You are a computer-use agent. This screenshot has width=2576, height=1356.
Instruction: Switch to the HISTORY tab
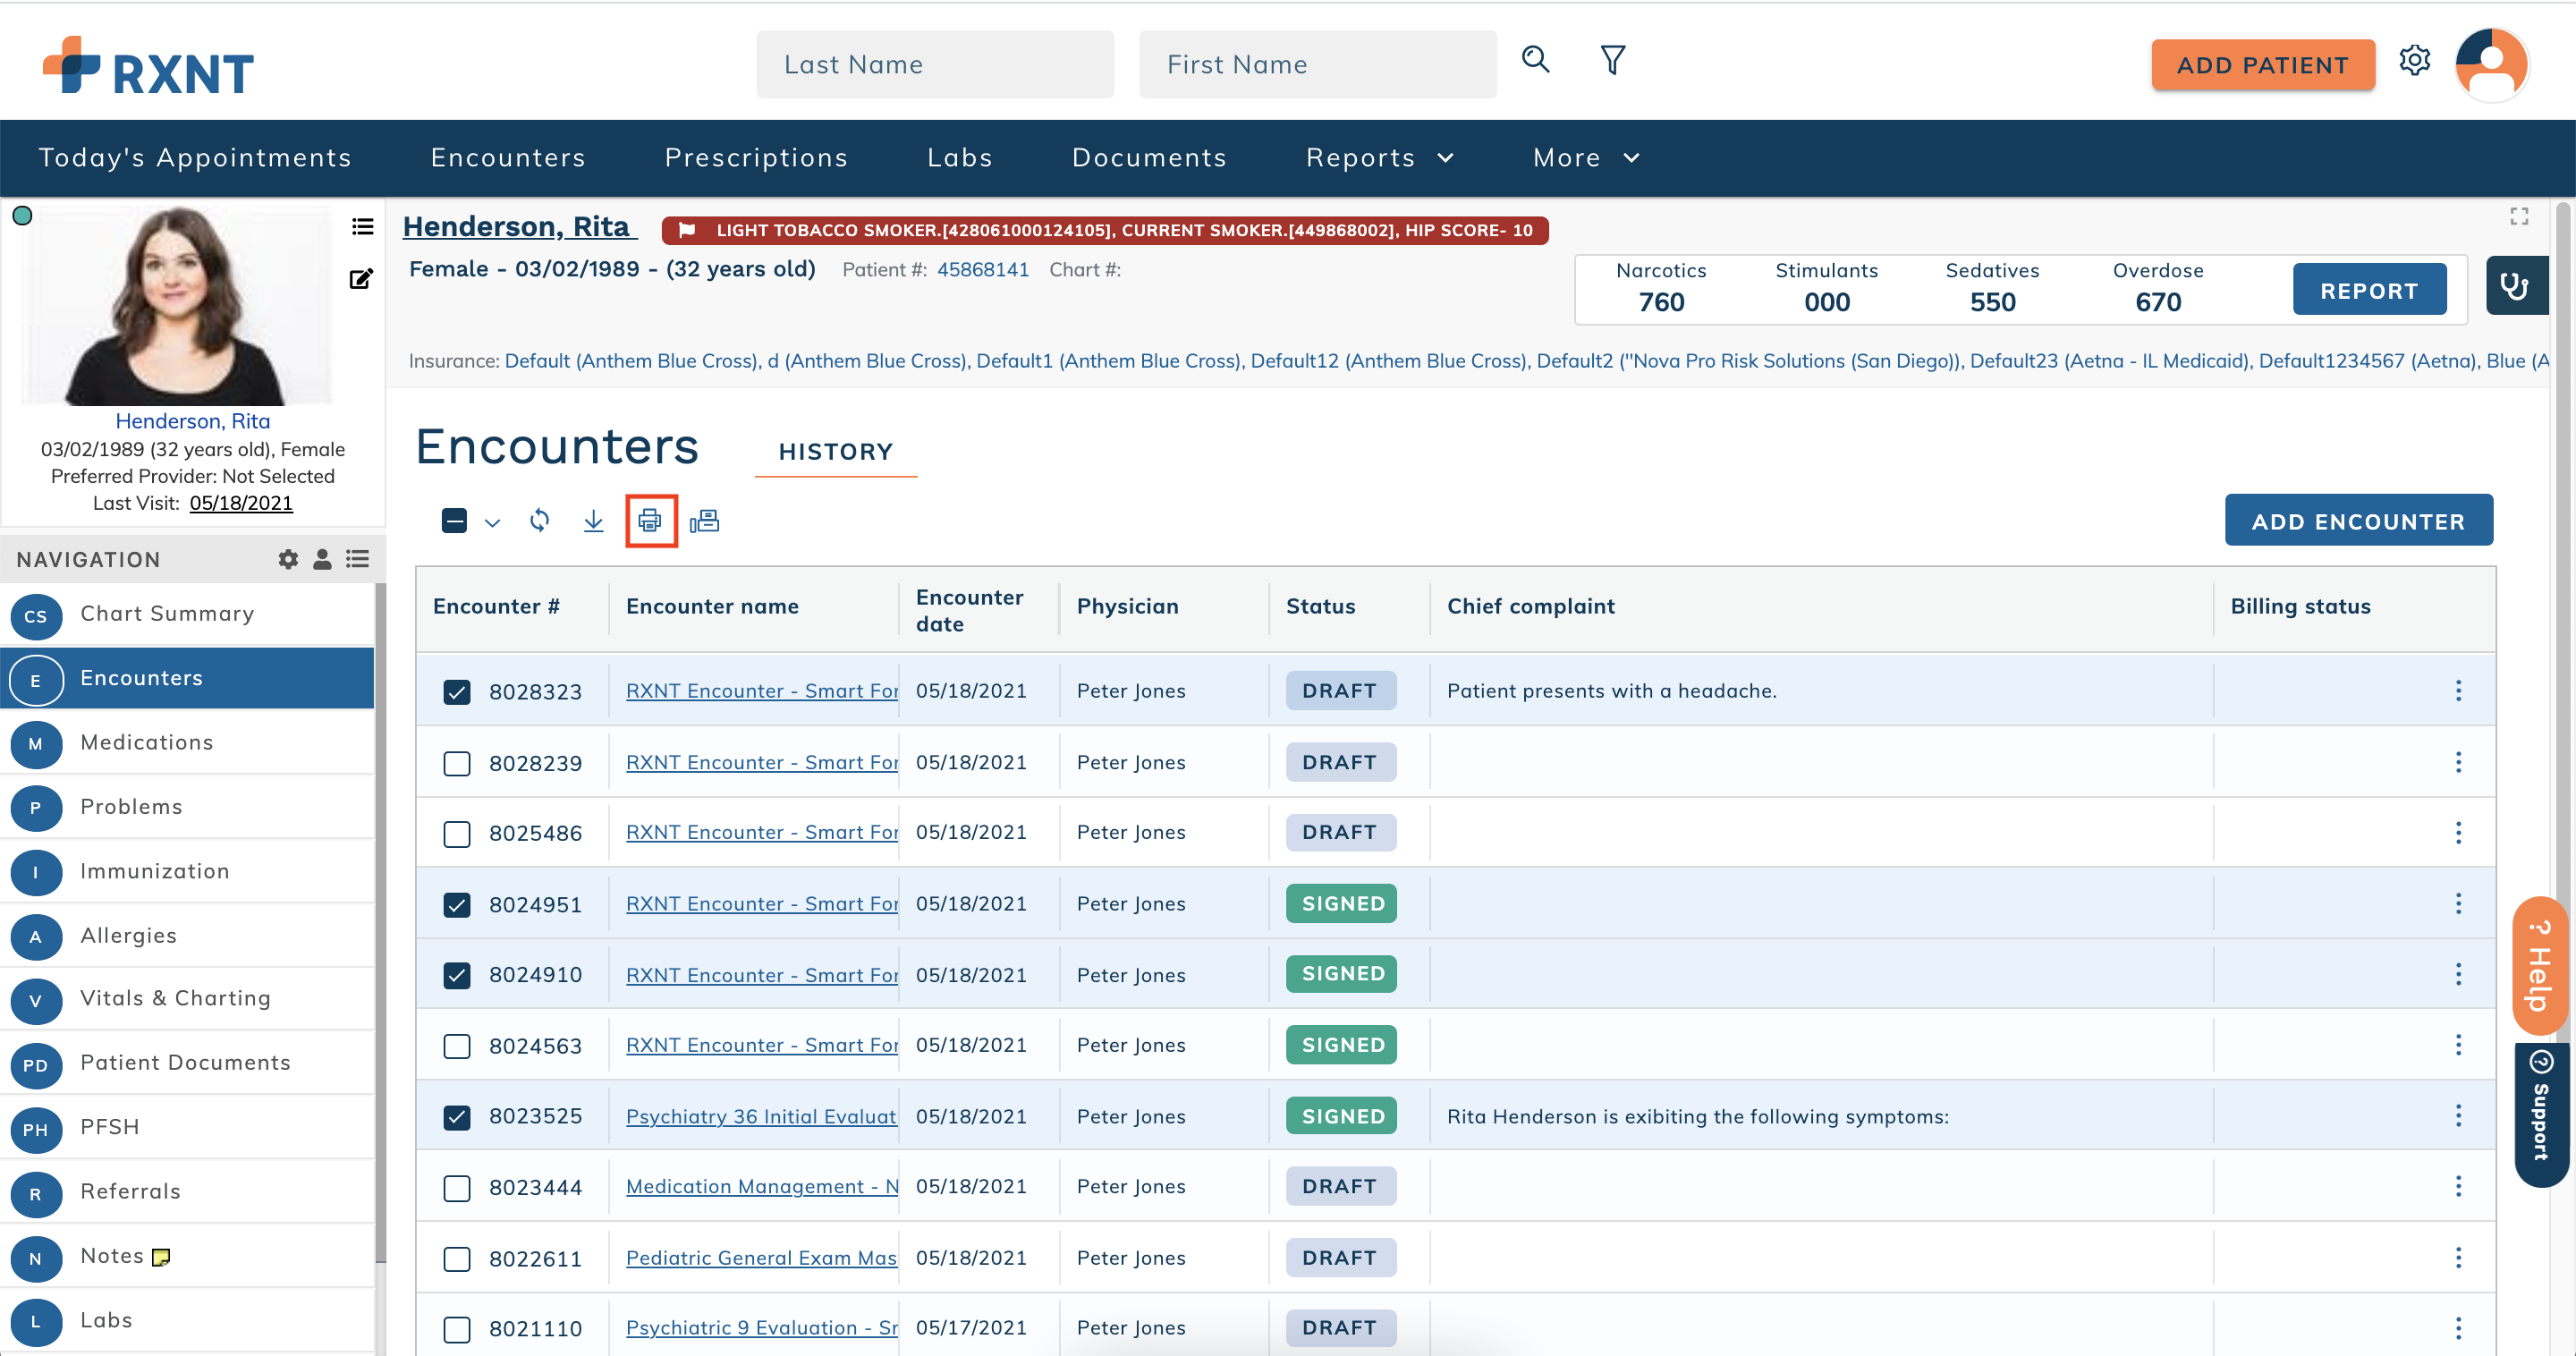835,452
